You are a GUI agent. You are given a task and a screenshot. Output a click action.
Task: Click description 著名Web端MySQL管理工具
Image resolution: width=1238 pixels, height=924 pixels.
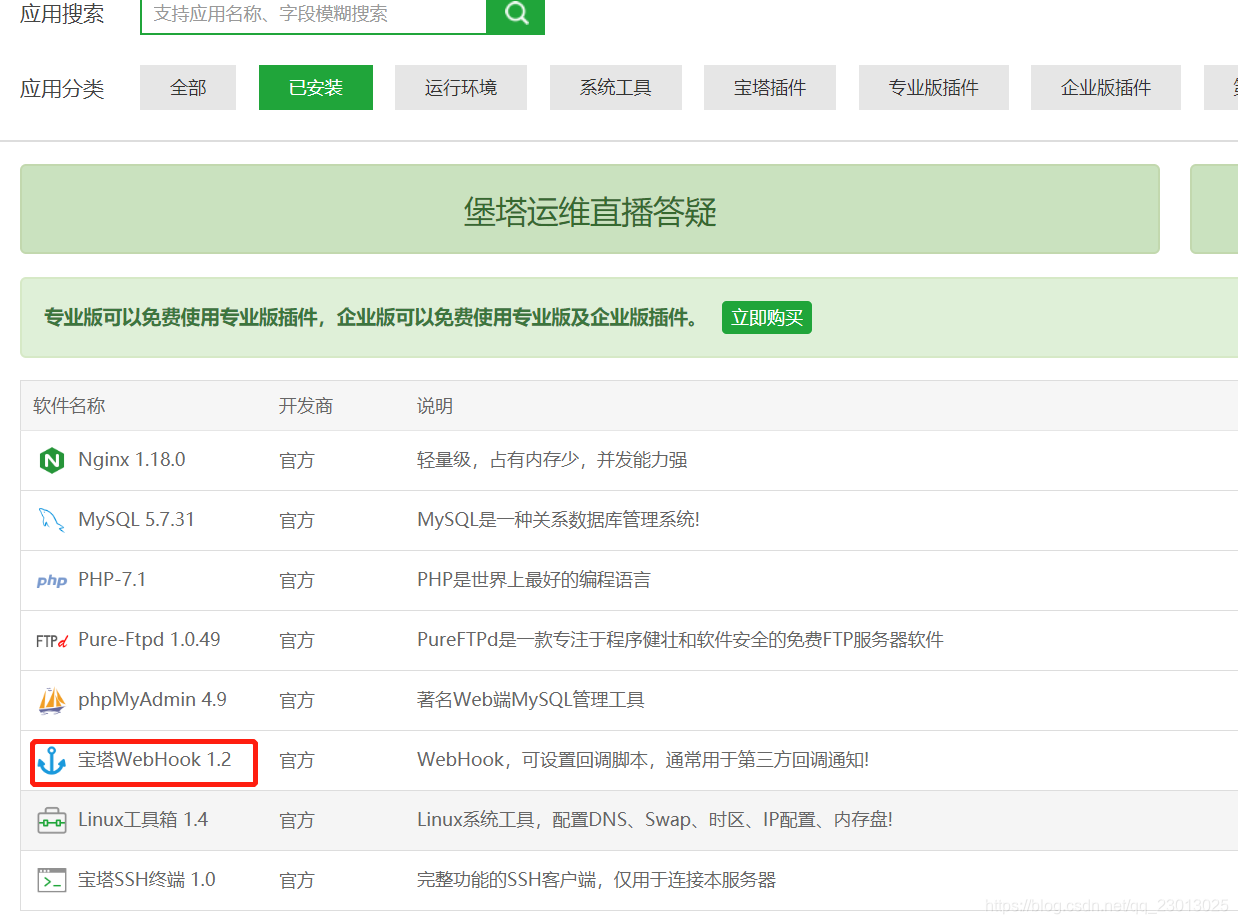click(x=531, y=700)
